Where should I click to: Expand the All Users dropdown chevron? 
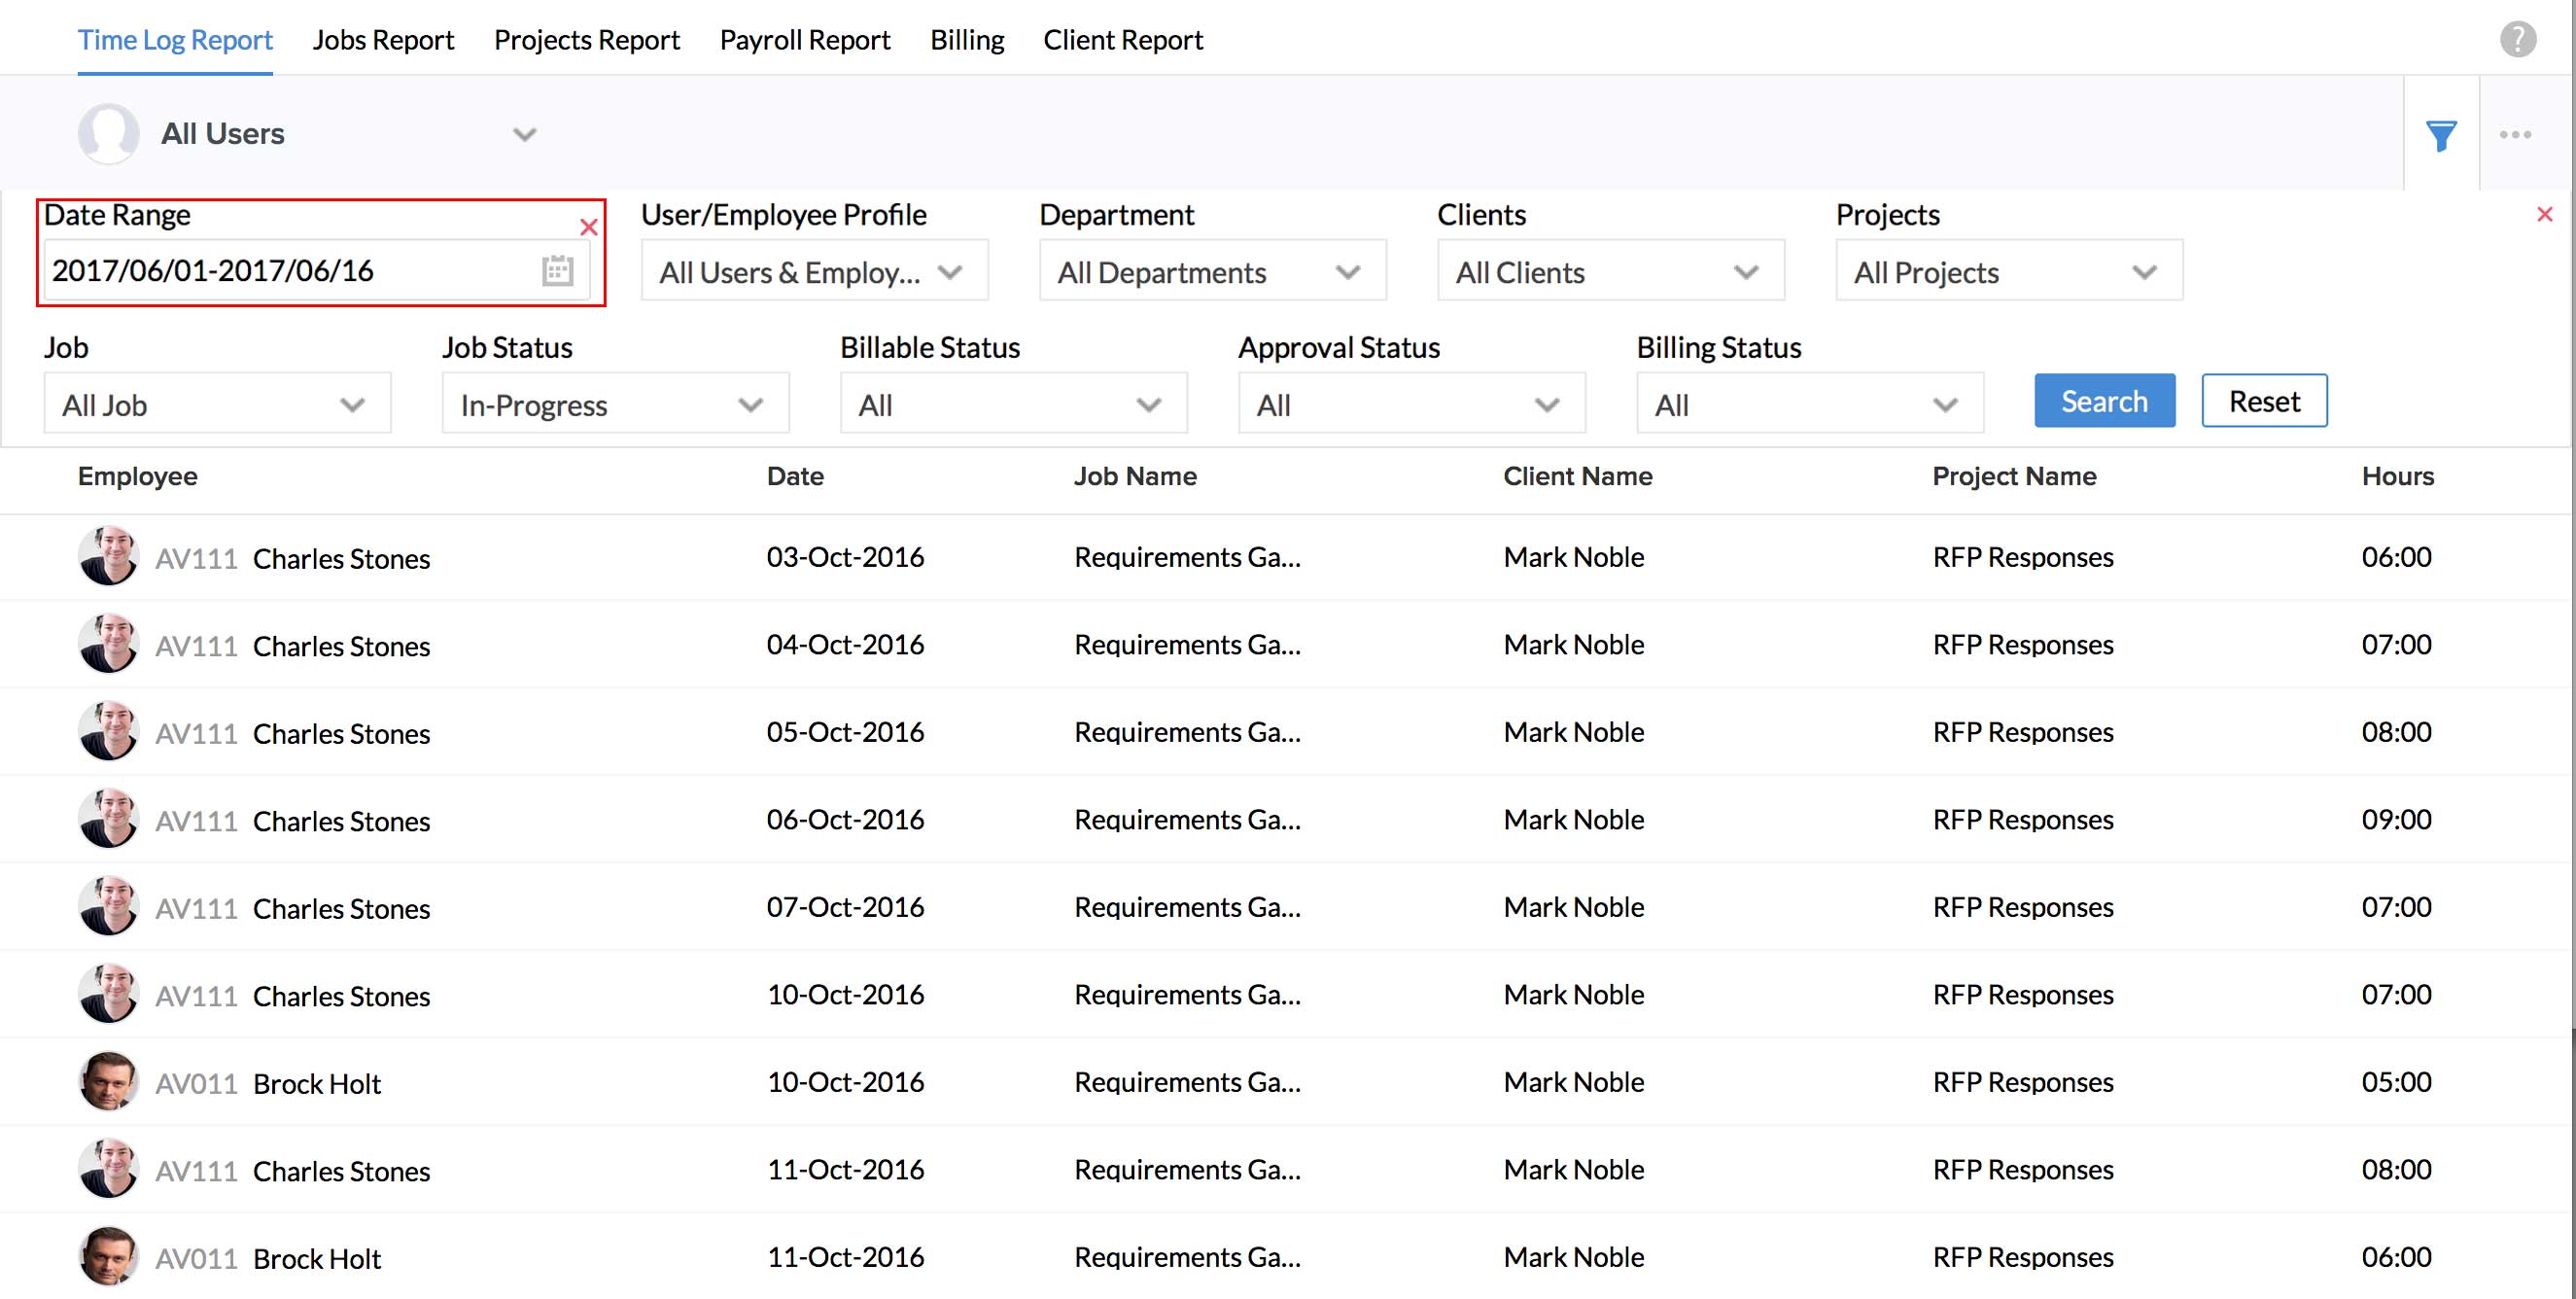(524, 134)
